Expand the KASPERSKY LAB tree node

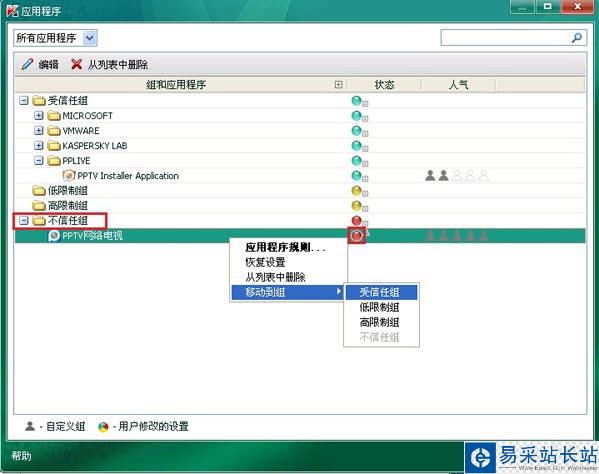pos(39,146)
